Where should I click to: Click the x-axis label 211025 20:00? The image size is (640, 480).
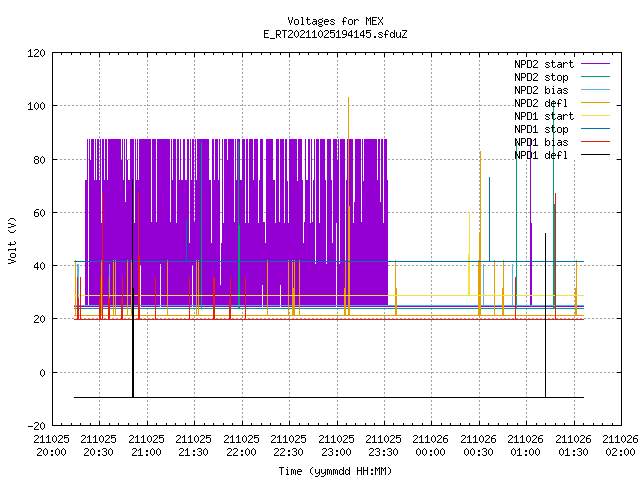[x=51, y=446]
